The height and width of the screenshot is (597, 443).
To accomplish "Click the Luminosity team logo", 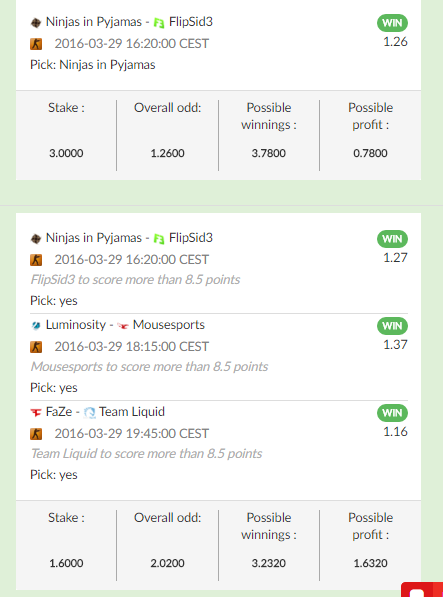I will [36, 326].
